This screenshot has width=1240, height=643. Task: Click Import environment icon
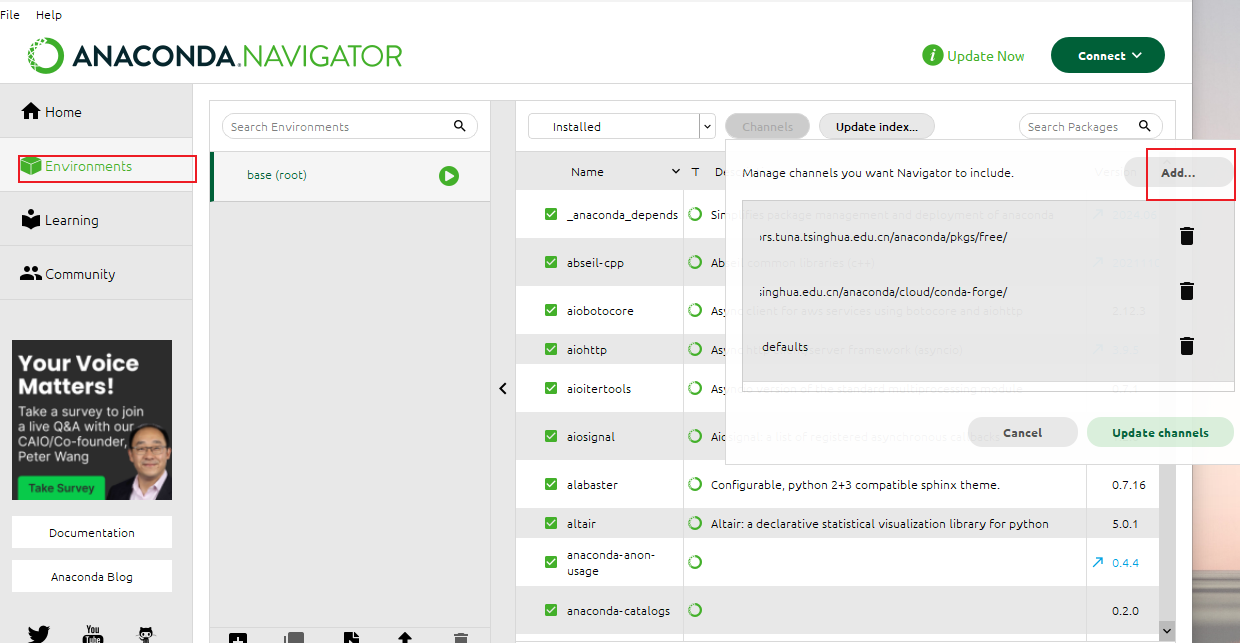pyautogui.click(x=351, y=638)
